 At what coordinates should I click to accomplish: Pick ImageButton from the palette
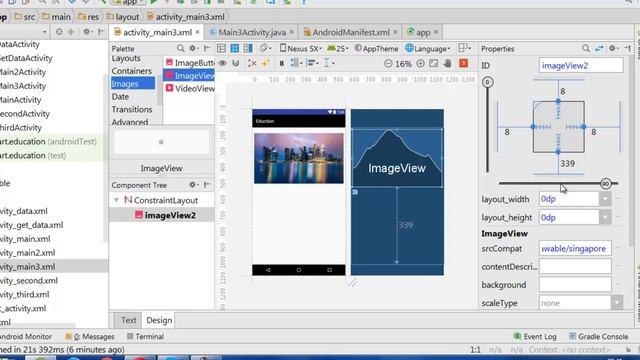pyautogui.click(x=189, y=63)
